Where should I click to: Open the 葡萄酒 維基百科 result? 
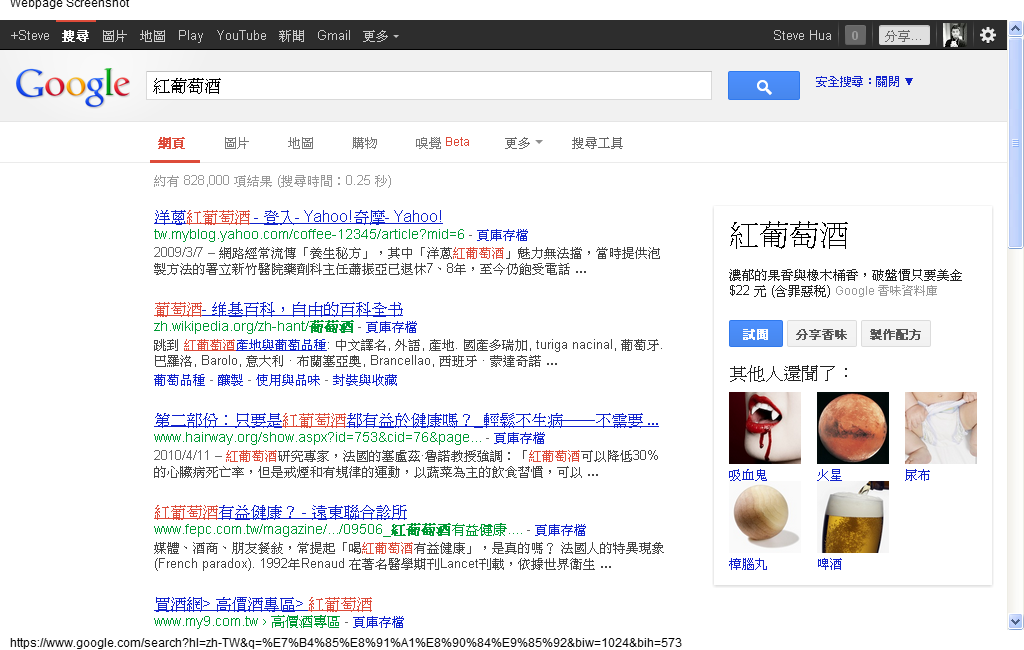278,309
